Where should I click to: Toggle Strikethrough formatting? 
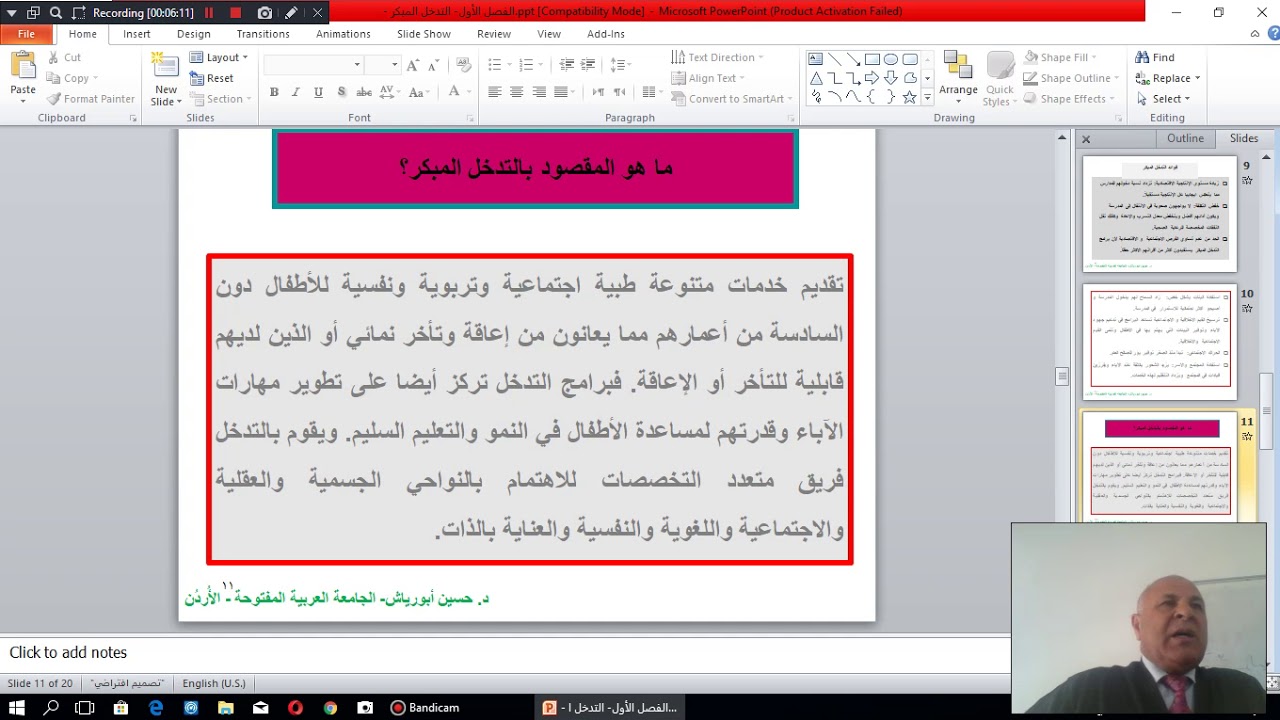pos(363,92)
